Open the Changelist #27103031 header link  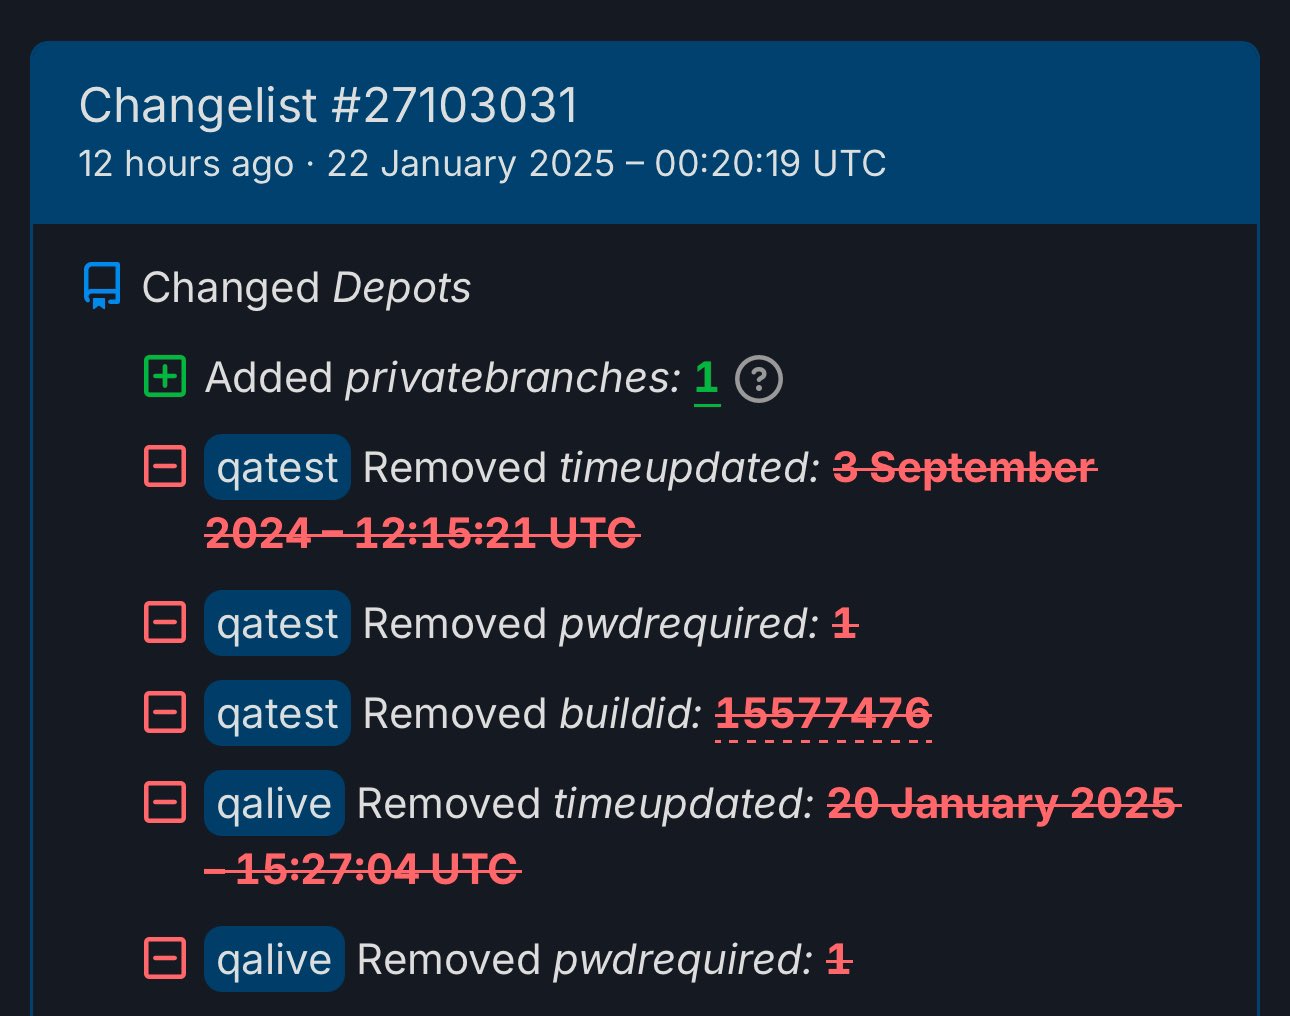point(329,106)
